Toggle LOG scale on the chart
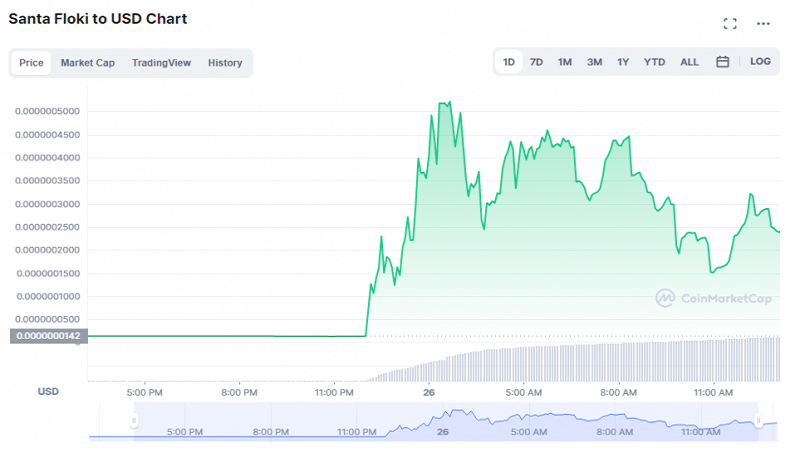Screen dimensions: 800x450 pos(760,61)
